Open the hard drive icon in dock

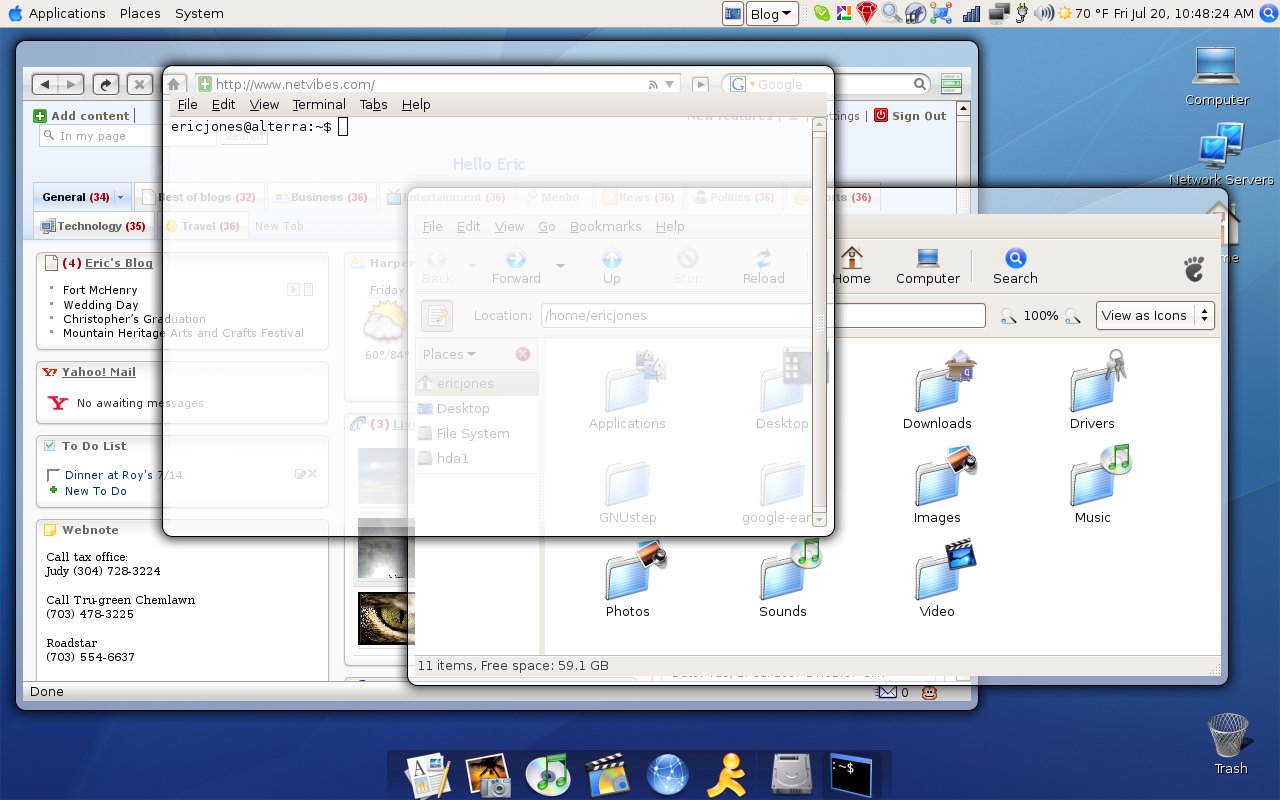792,775
